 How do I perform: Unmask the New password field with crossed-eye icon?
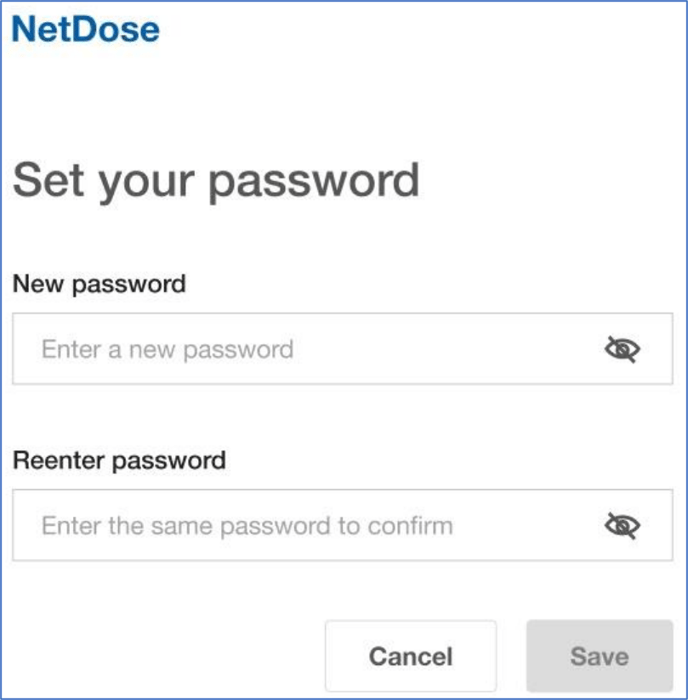[x=622, y=350]
